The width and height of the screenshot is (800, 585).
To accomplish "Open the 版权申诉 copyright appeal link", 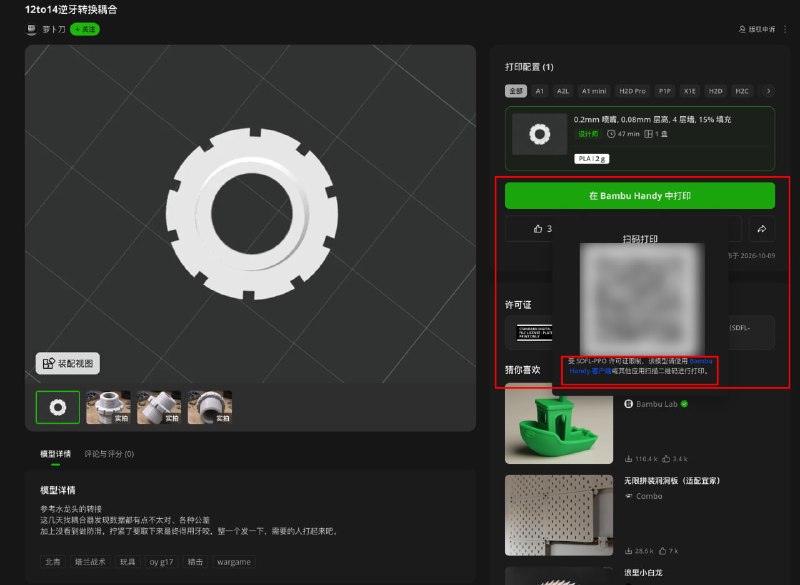I will [757, 29].
